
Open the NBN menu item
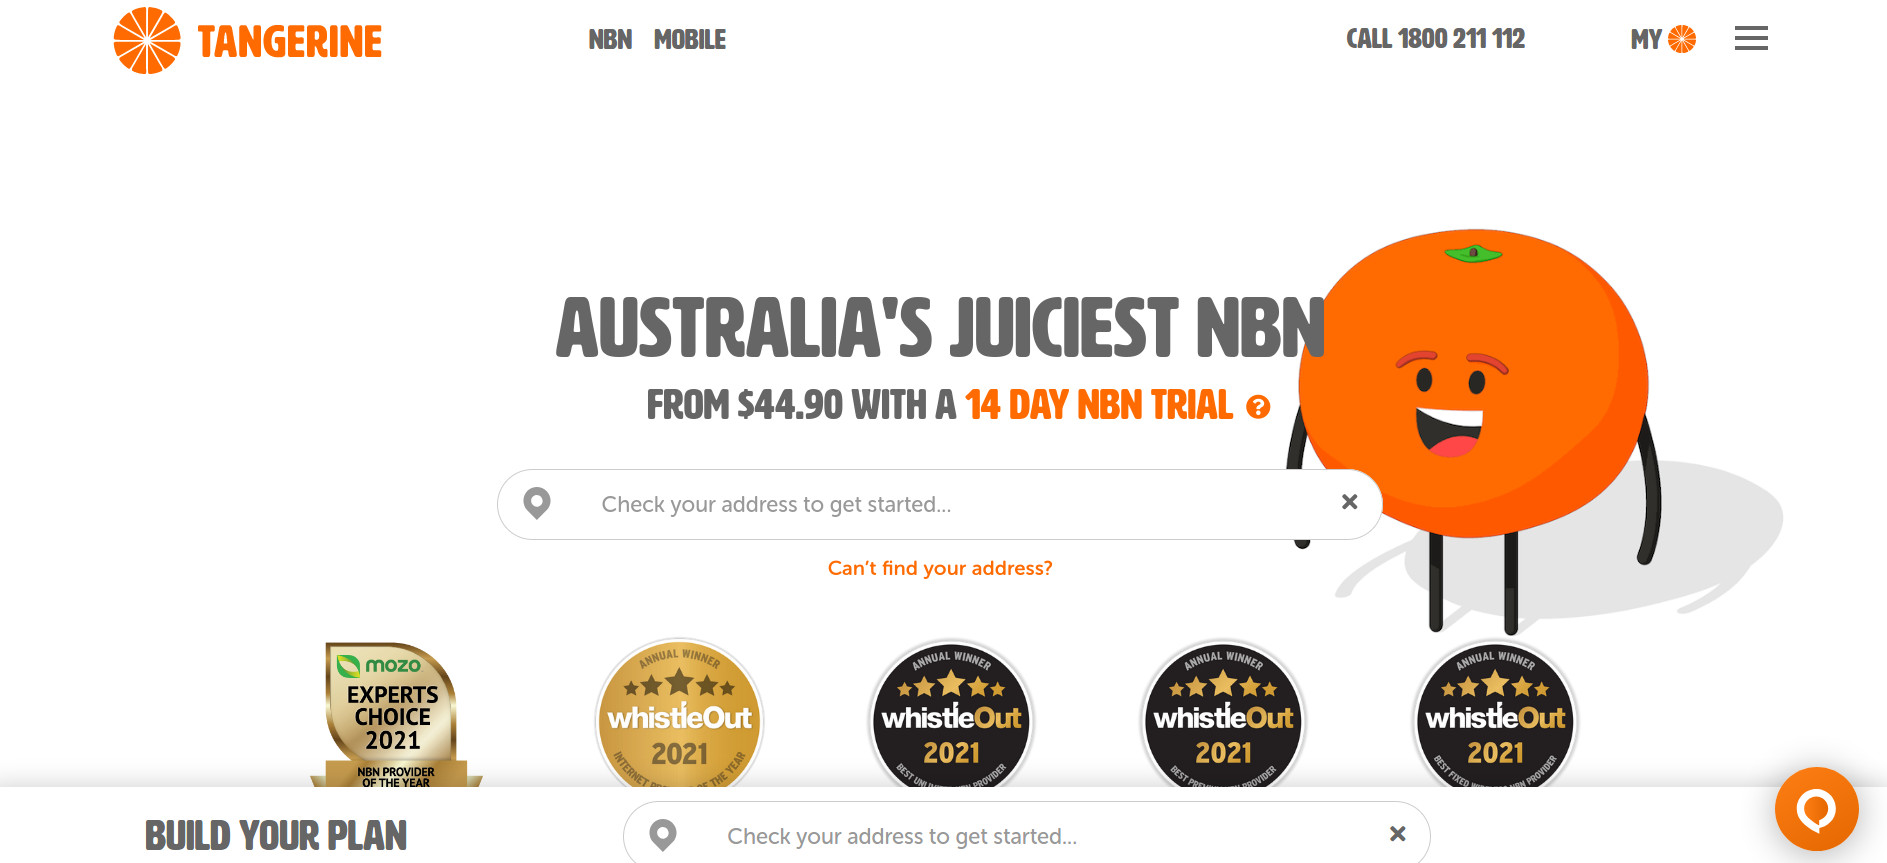(x=610, y=40)
